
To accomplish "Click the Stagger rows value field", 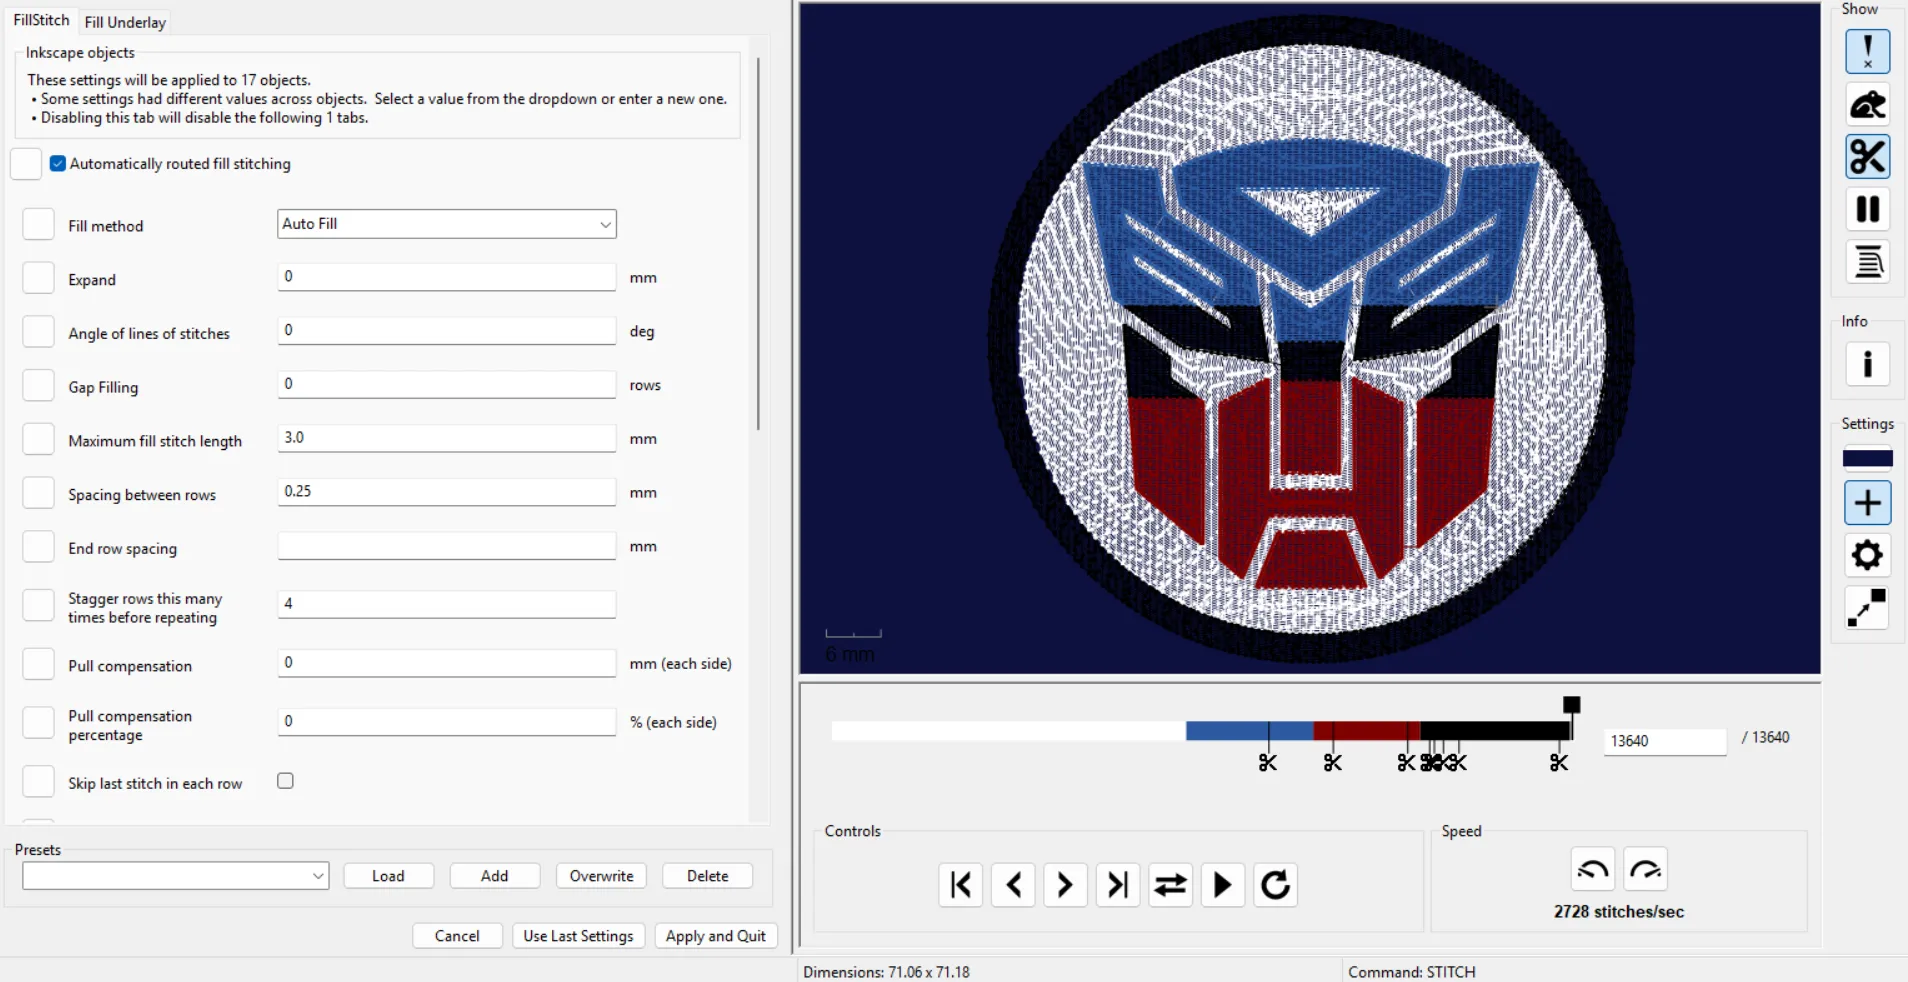I will (447, 604).
